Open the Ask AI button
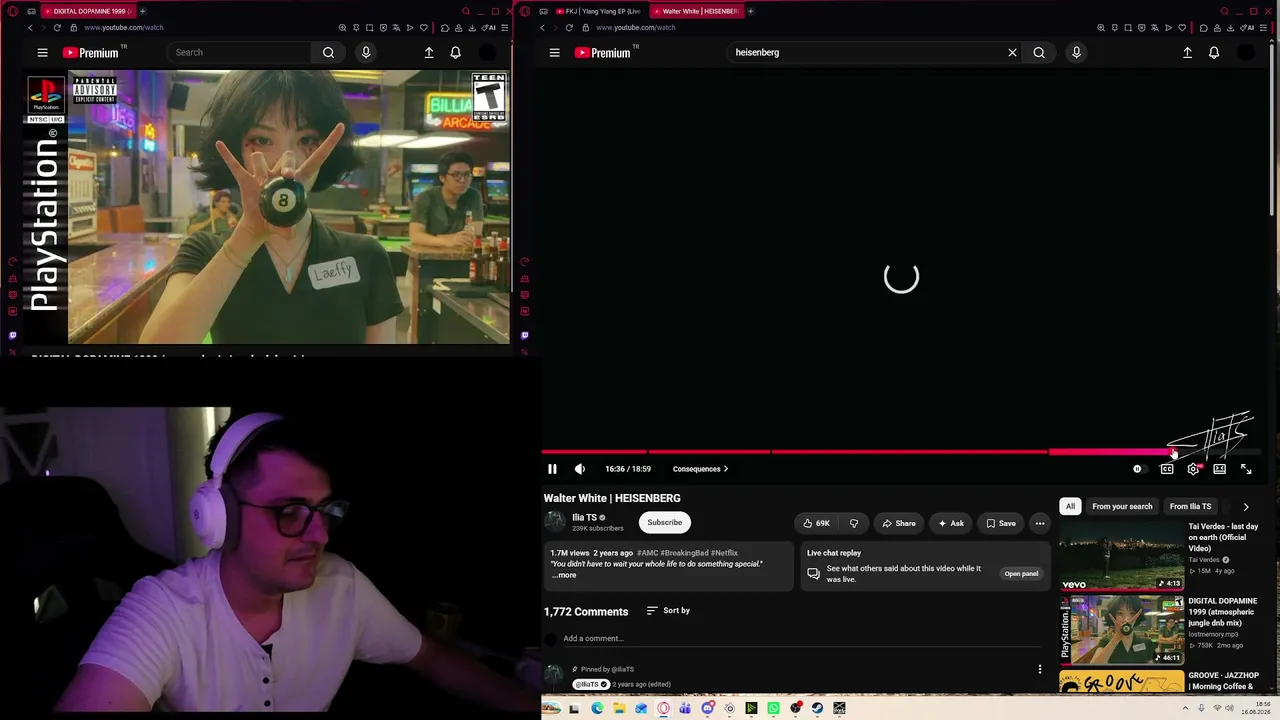This screenshot has width=1280, height=720. click(950, 523)
